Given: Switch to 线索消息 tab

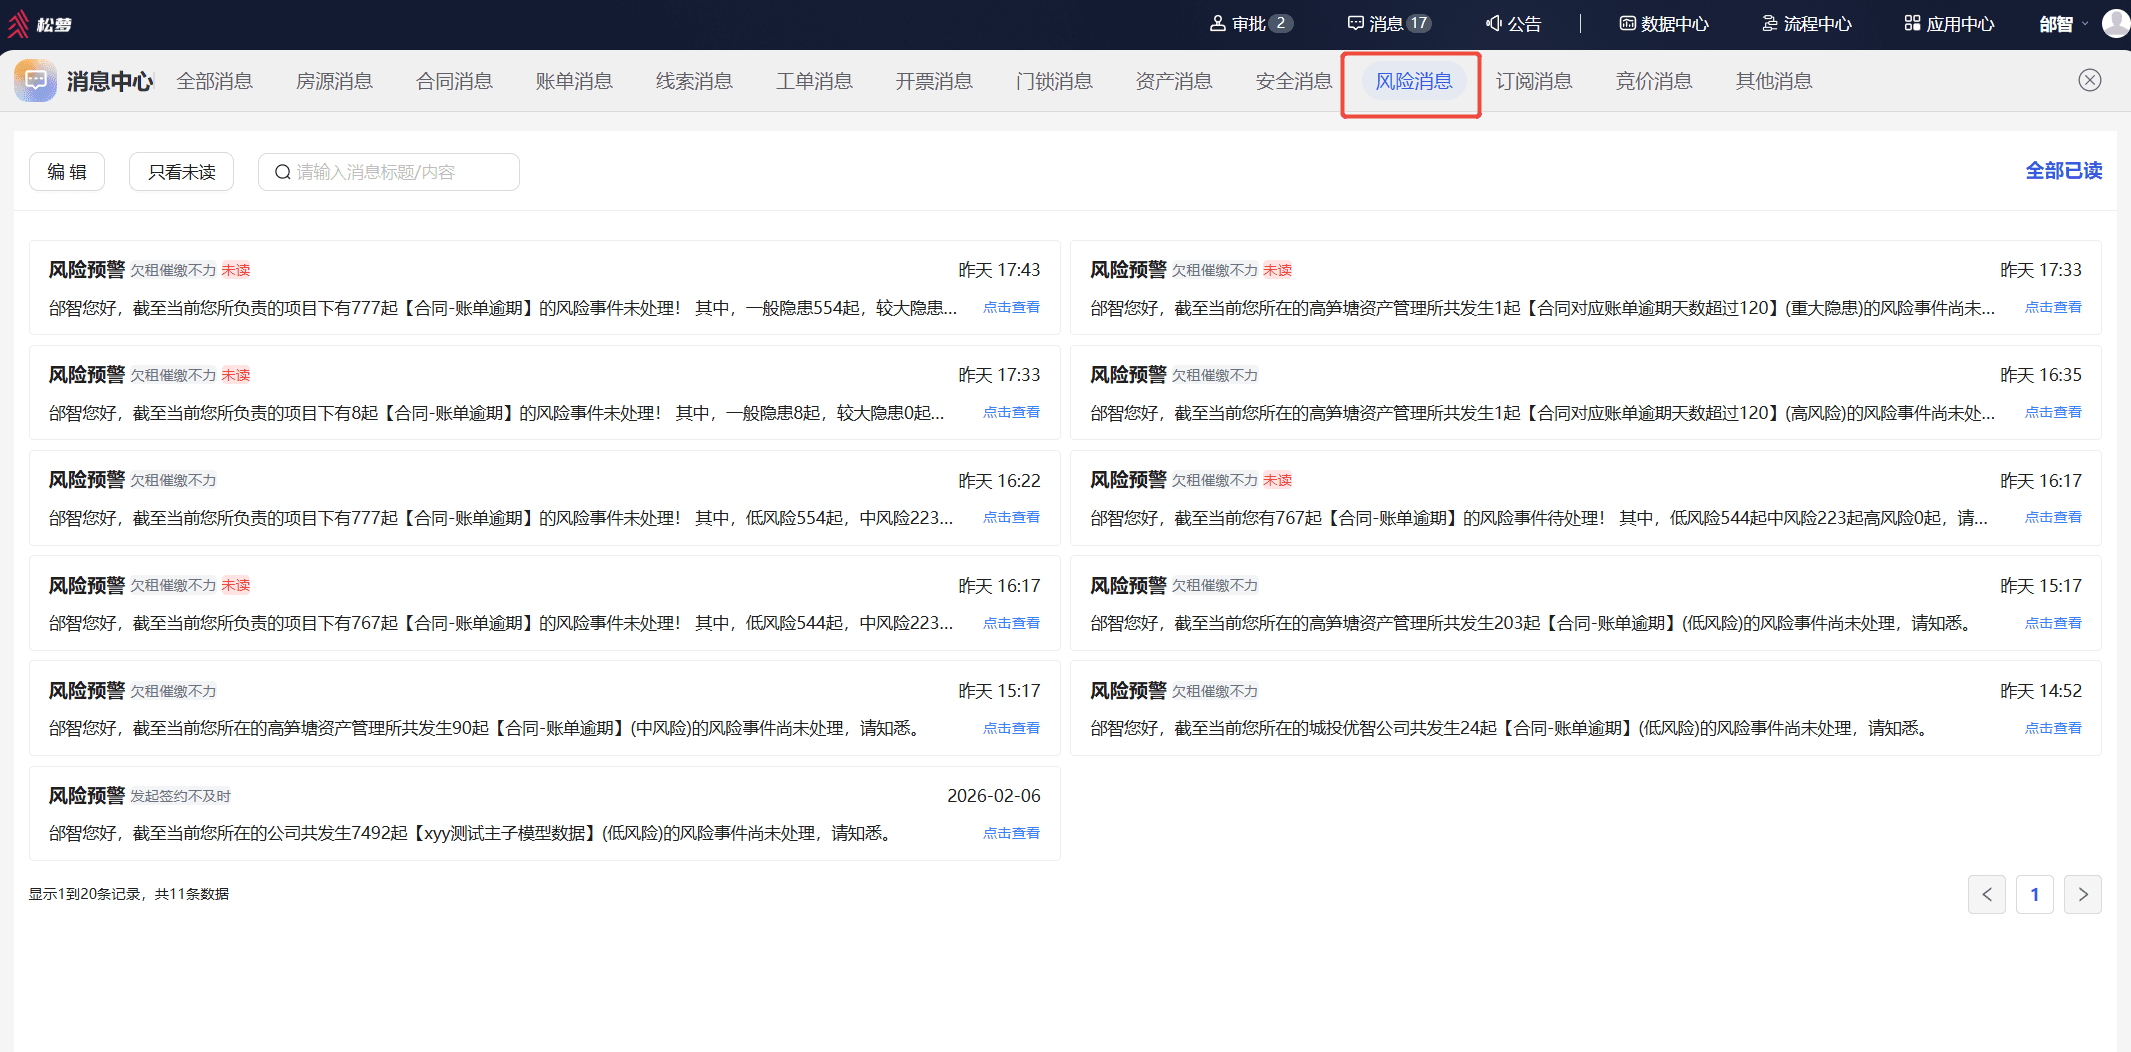Looking at the screenshot, I should (694, 81).
